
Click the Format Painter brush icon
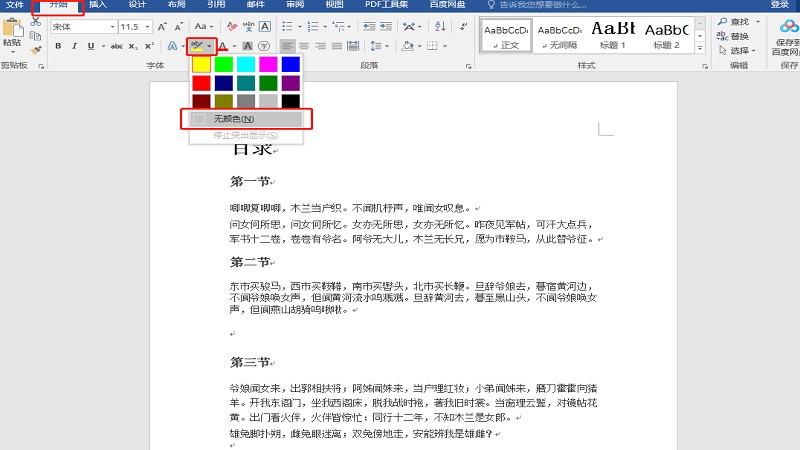[36, 50]
